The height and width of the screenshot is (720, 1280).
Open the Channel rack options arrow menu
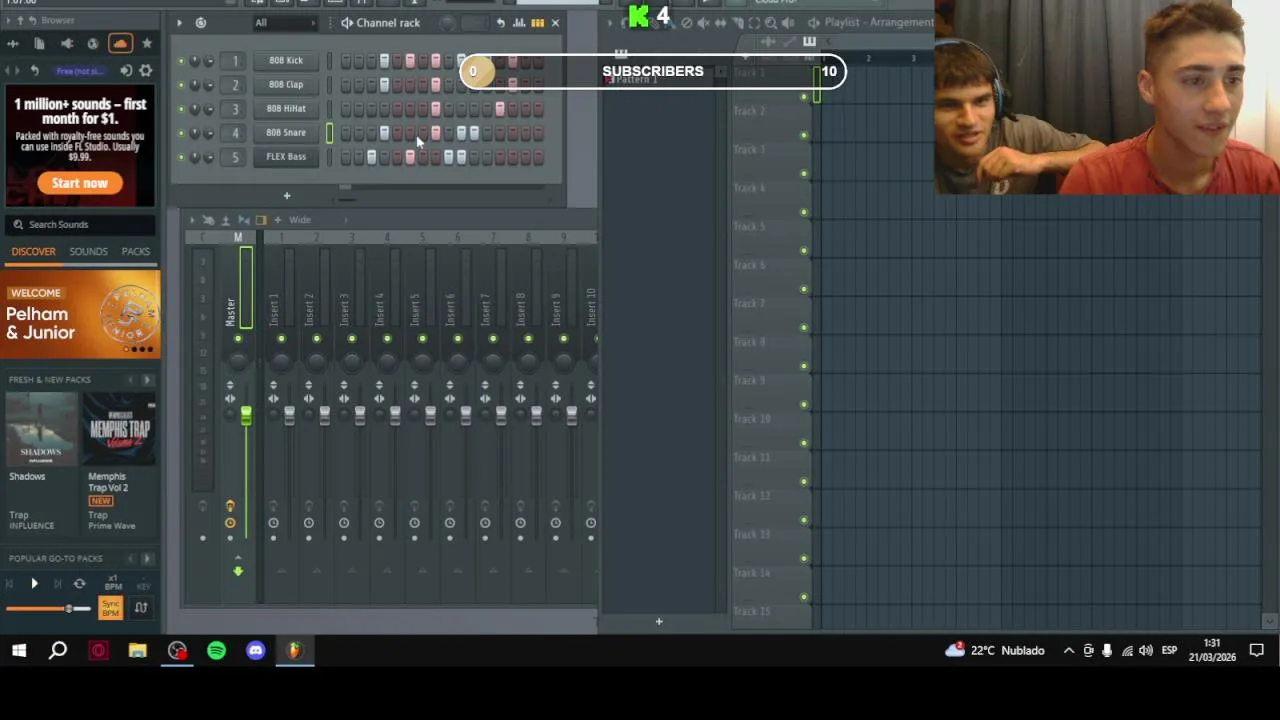tap(179, 23)
